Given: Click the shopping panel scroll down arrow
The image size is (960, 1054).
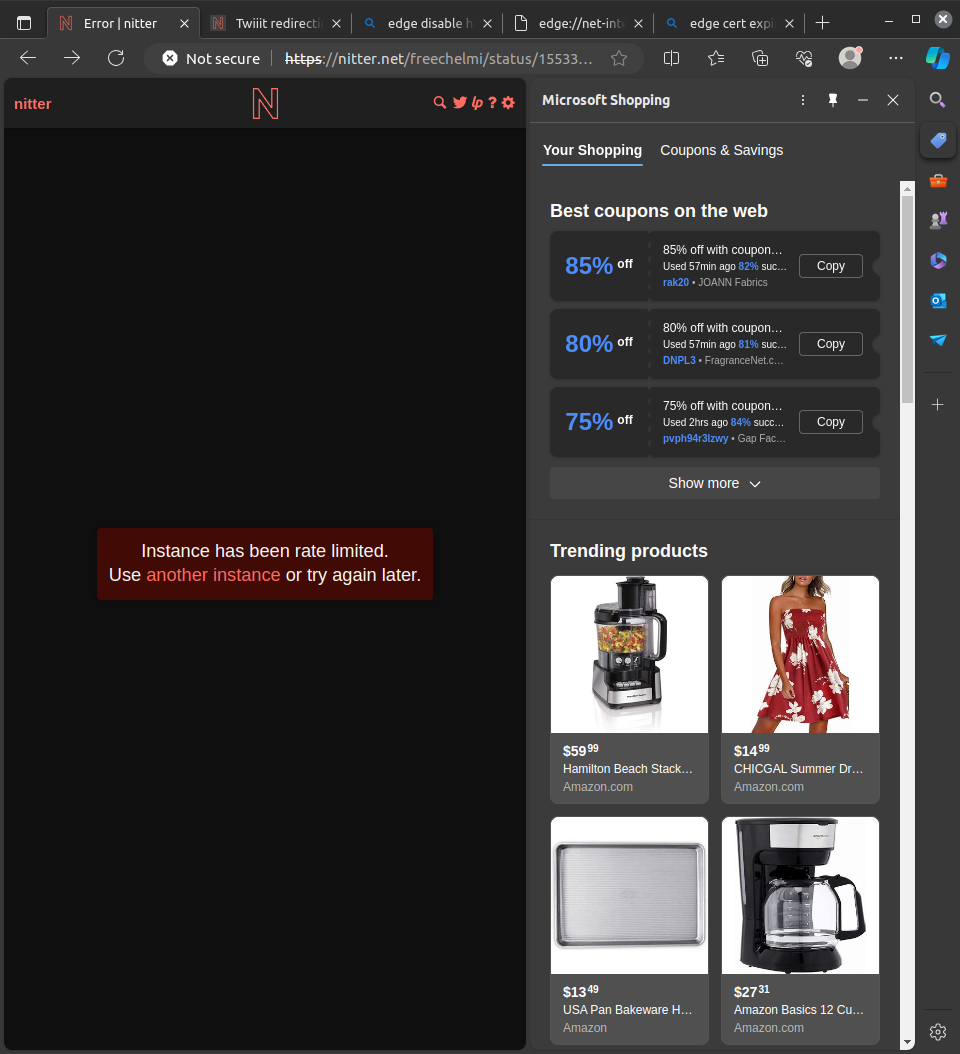Looking at the screenshot, I should [908, 1043].
